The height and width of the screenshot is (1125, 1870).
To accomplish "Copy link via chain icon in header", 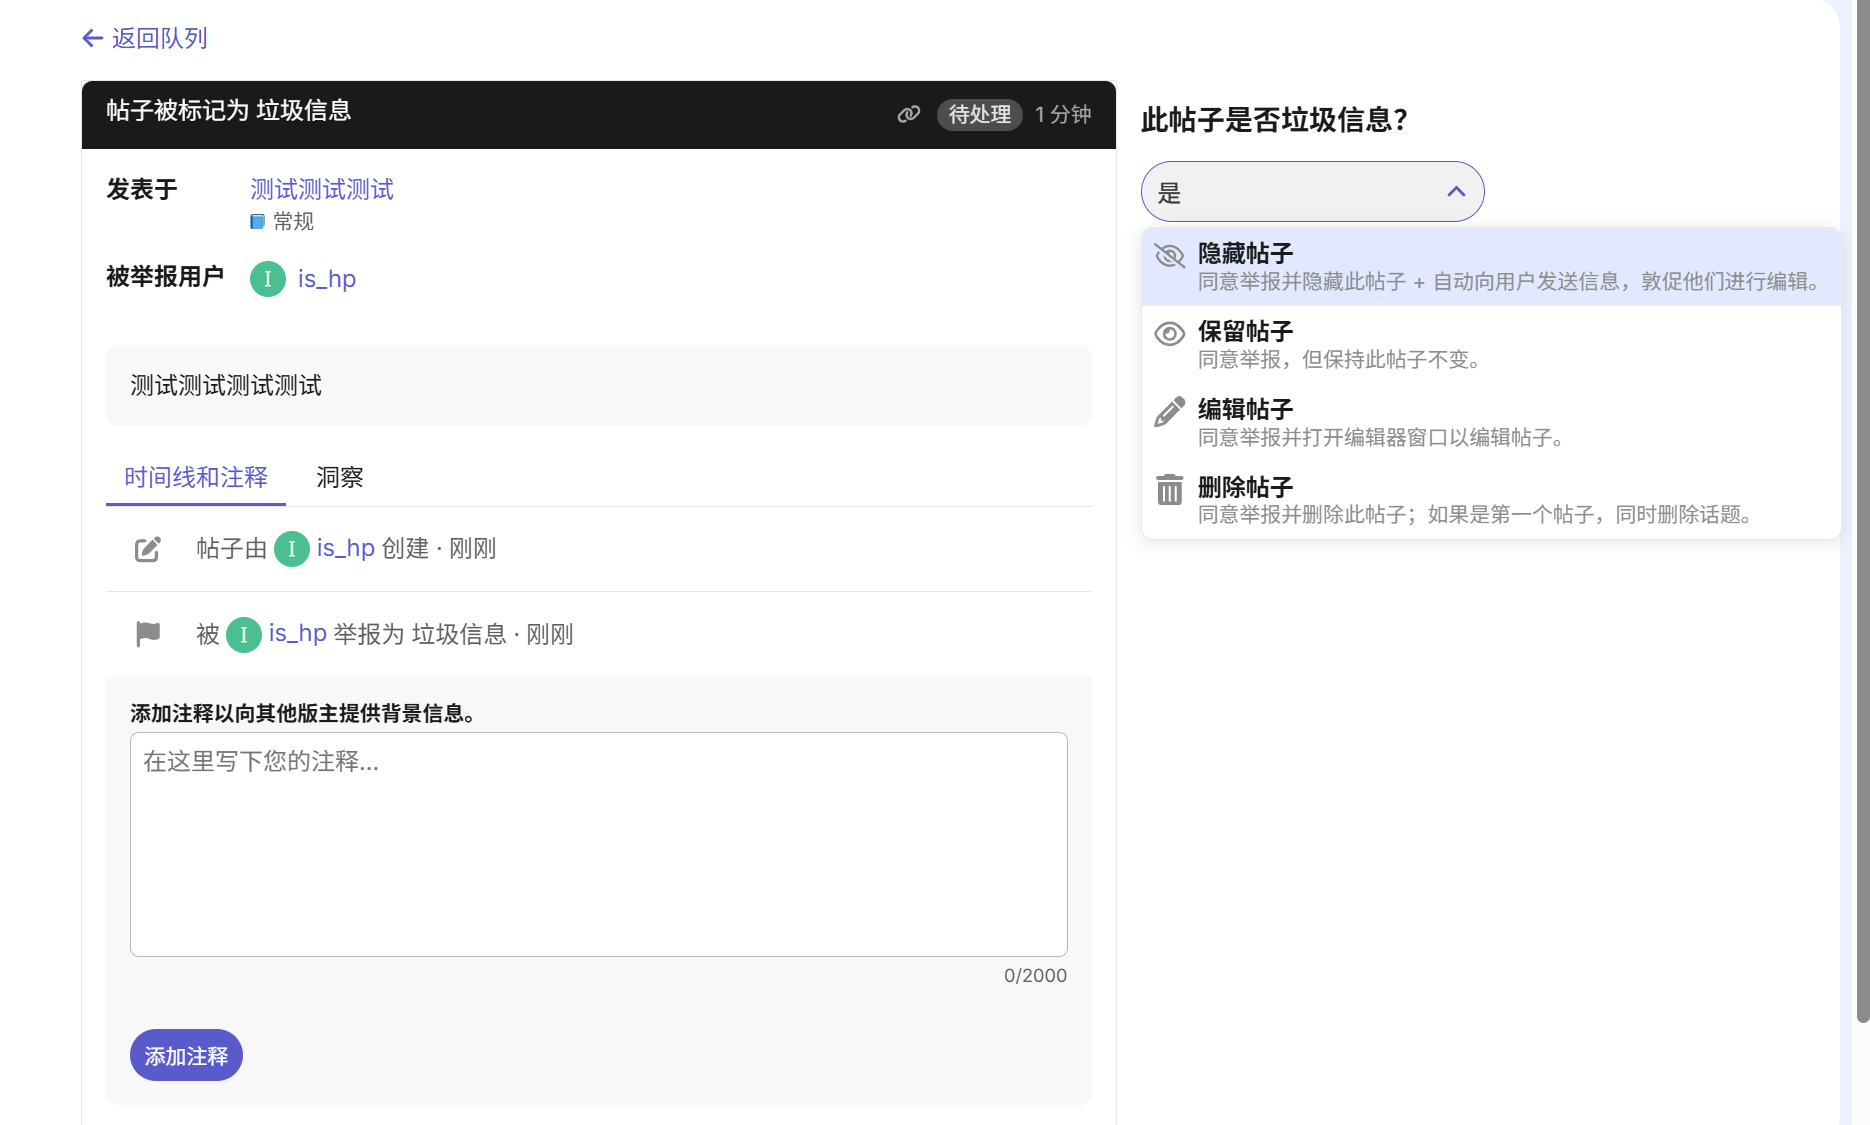I will [908, 114].
